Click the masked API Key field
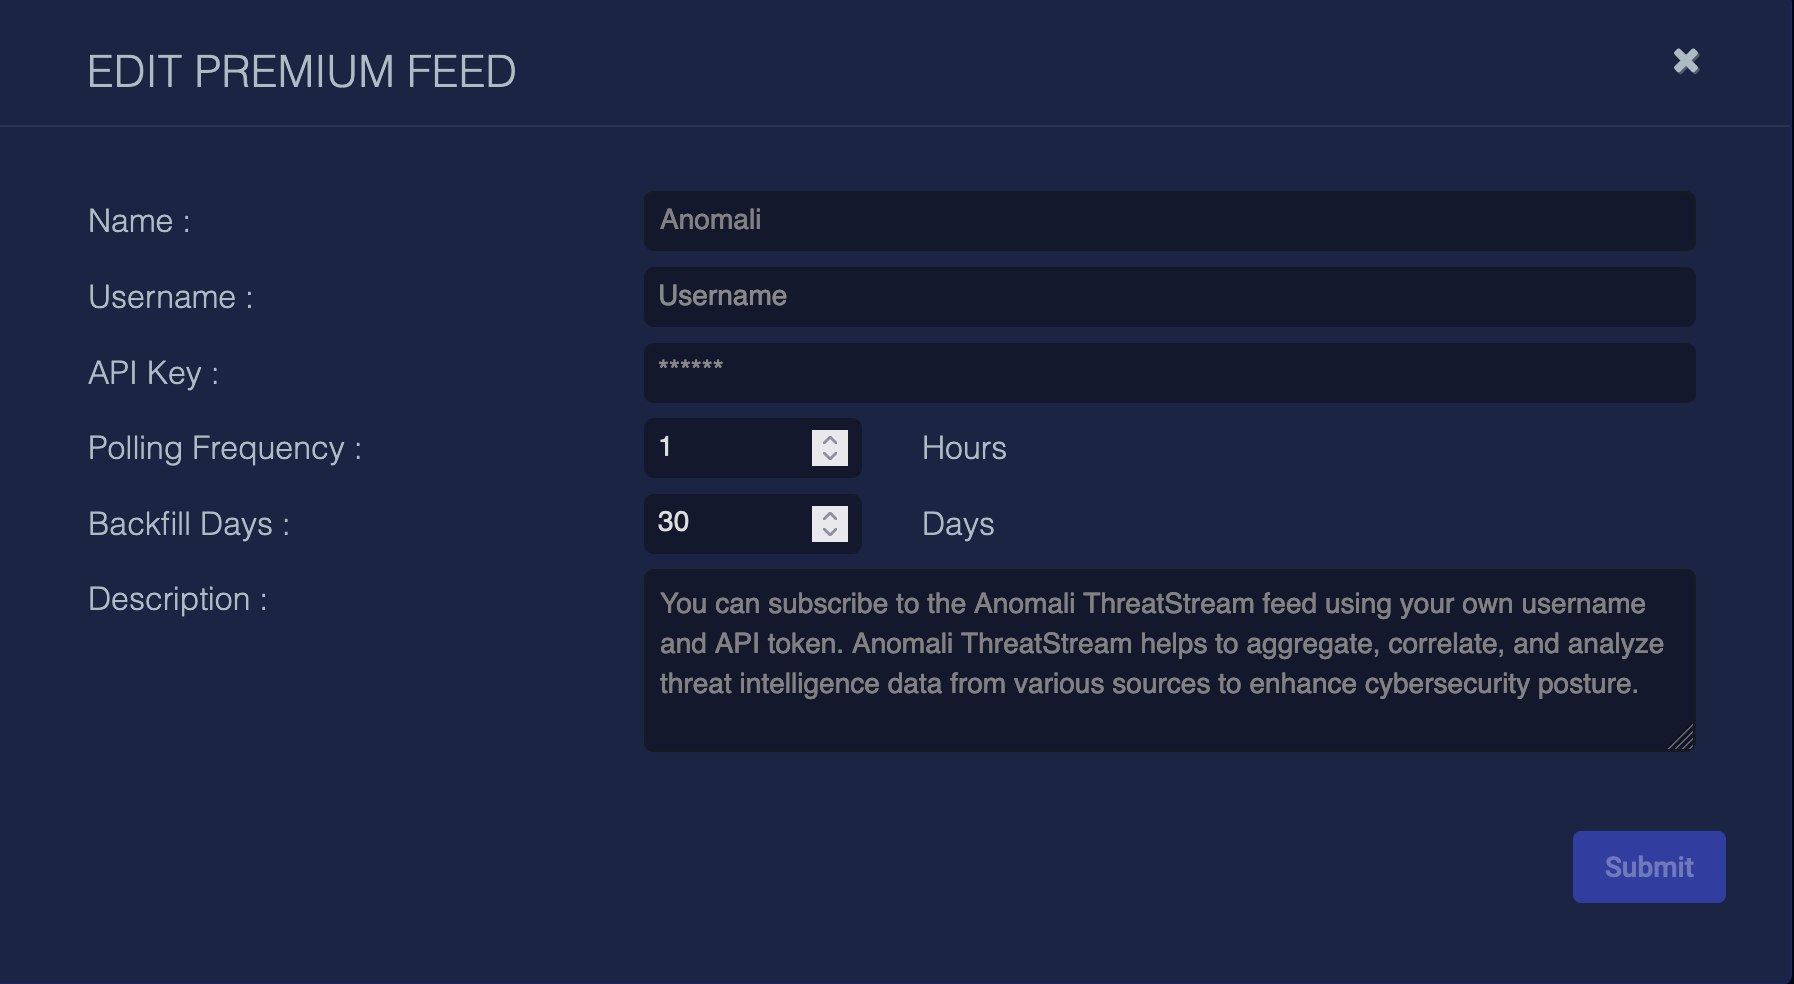 (1168, 373)
